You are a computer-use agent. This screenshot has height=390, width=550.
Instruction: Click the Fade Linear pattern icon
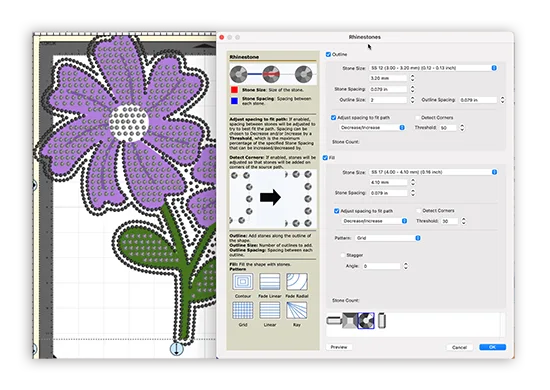(x=270, y=282)
